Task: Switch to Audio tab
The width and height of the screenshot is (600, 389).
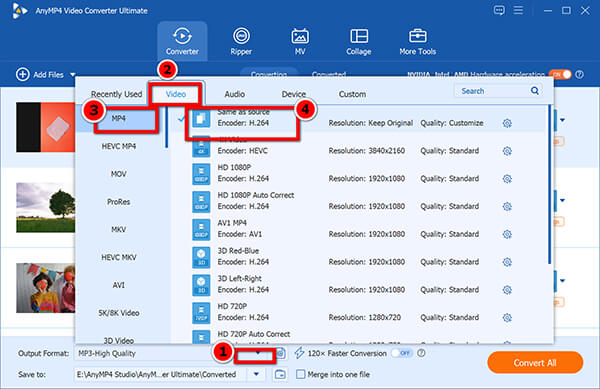Action: point(235,94)
